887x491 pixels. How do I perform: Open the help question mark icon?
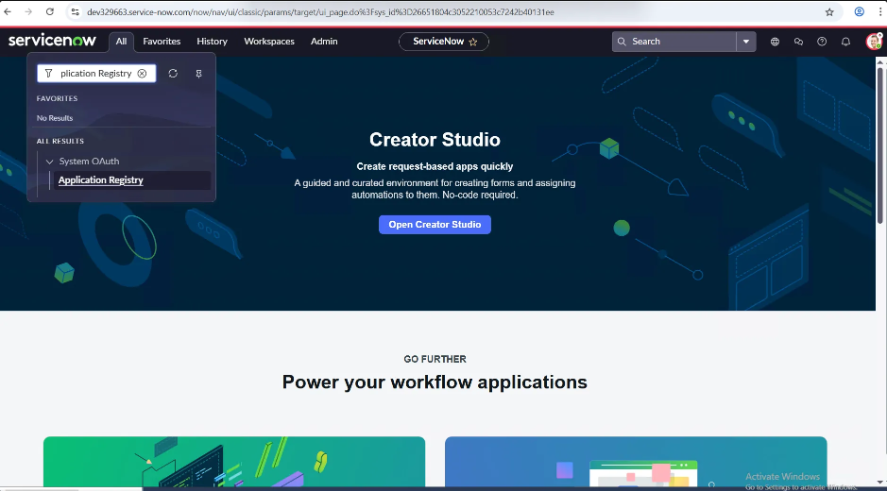(x=822, y=41)
